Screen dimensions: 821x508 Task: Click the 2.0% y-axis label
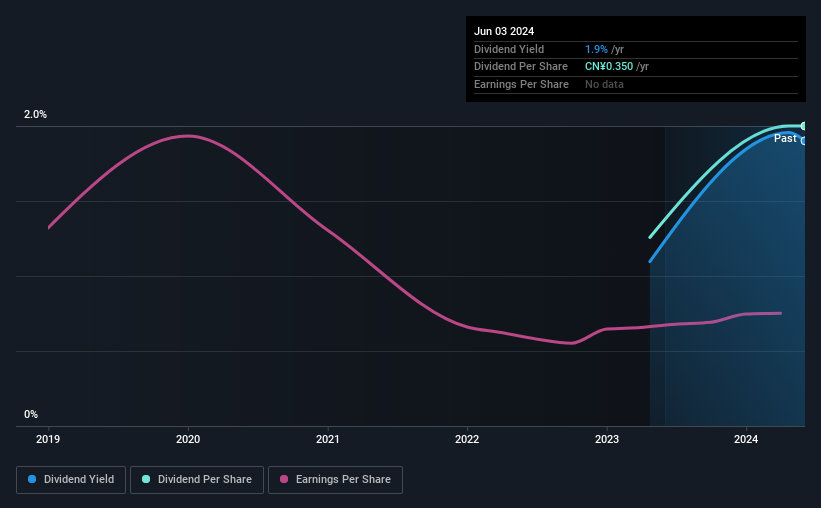pos(35,114)
